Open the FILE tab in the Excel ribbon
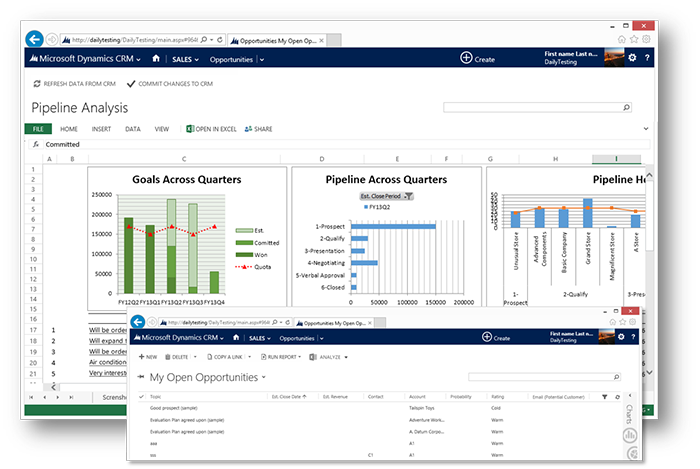Screen dimensions: 700x469 [x=38, y=129]
